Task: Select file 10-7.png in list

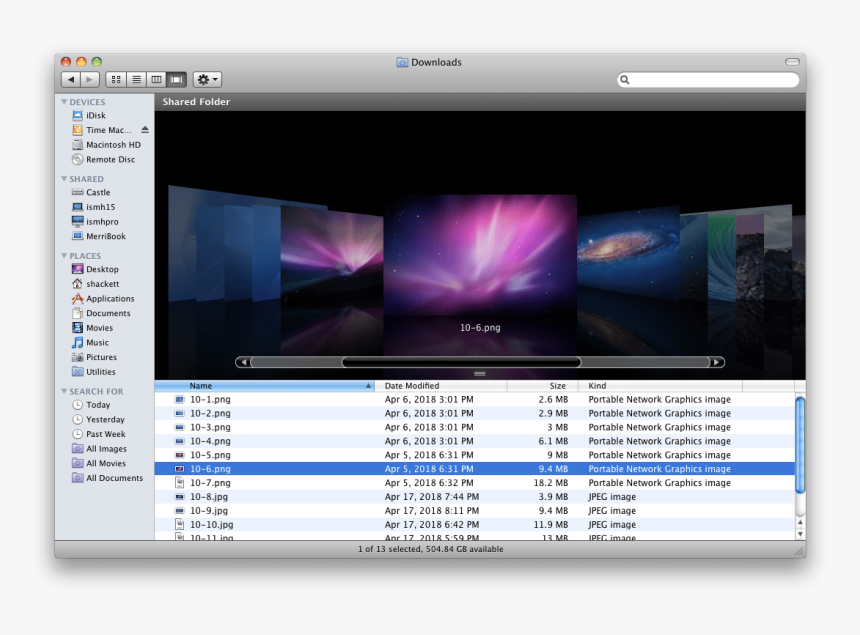Action: pyautogui.click(x=475, y=483)
